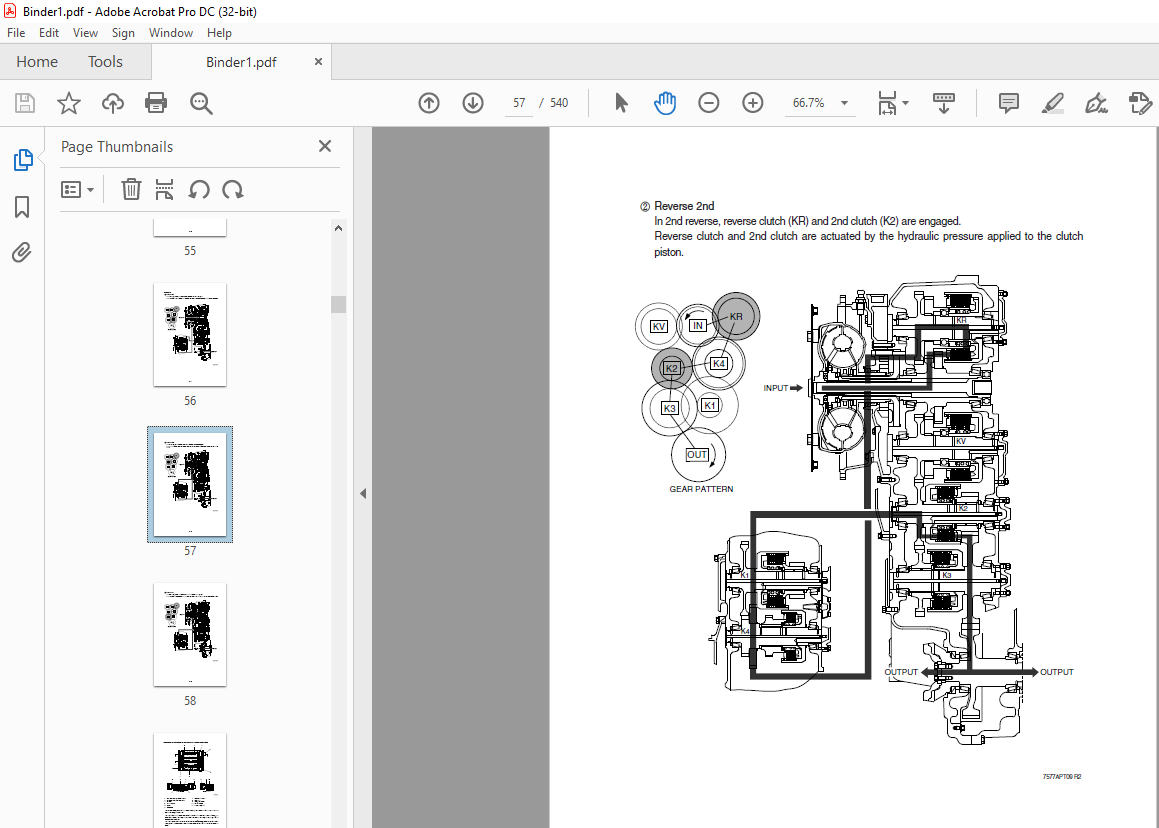Click the KR gear circle label
Screen dimensions: 1159x828
pyautogui.click(x=736, y=316)
